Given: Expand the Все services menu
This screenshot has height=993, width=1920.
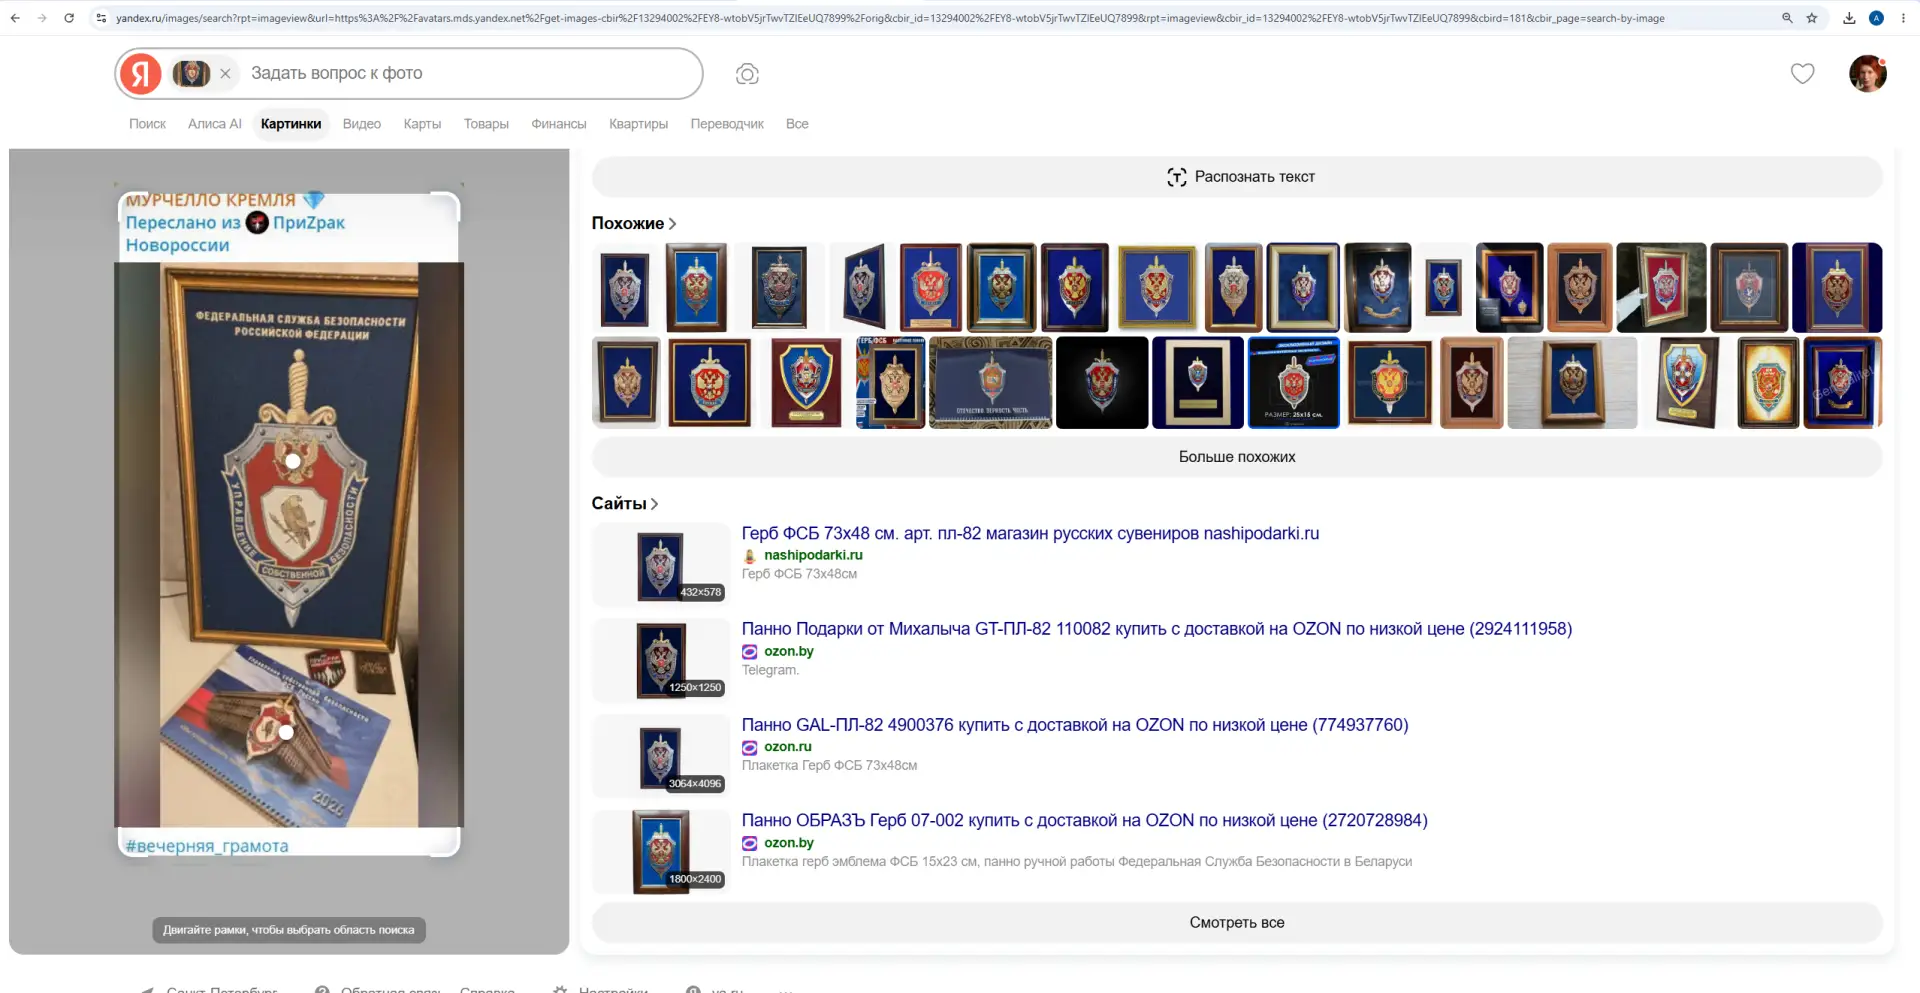Looking at the screenshot, I should point(797,124).
